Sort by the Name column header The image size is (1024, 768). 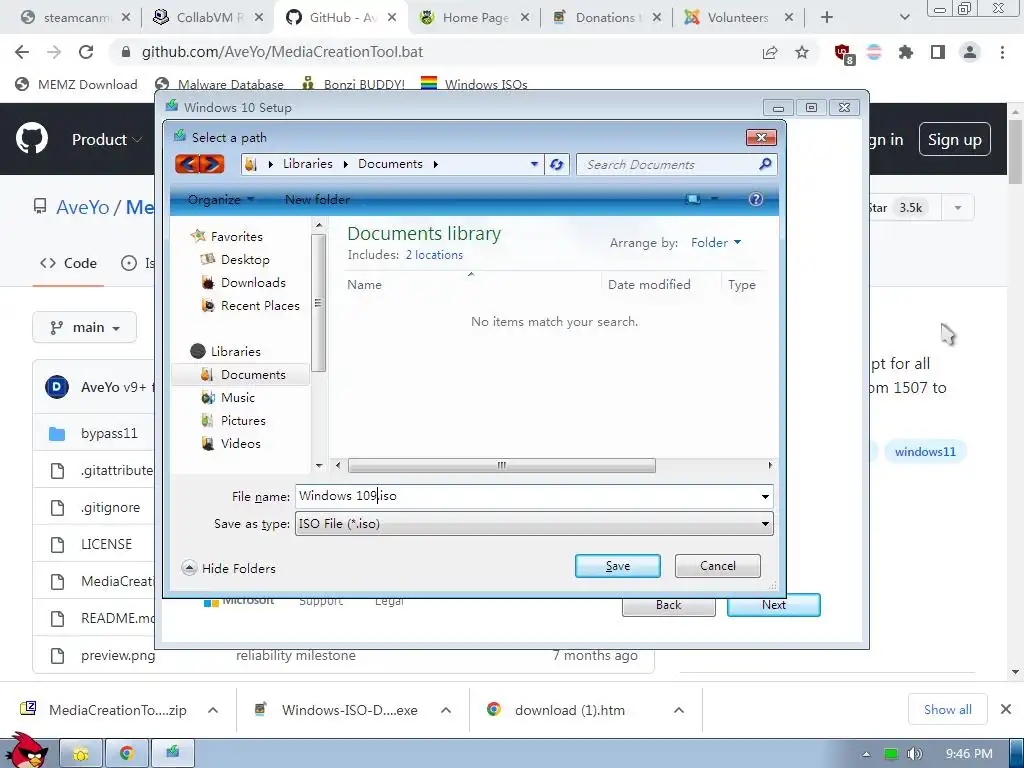point(364,285)
